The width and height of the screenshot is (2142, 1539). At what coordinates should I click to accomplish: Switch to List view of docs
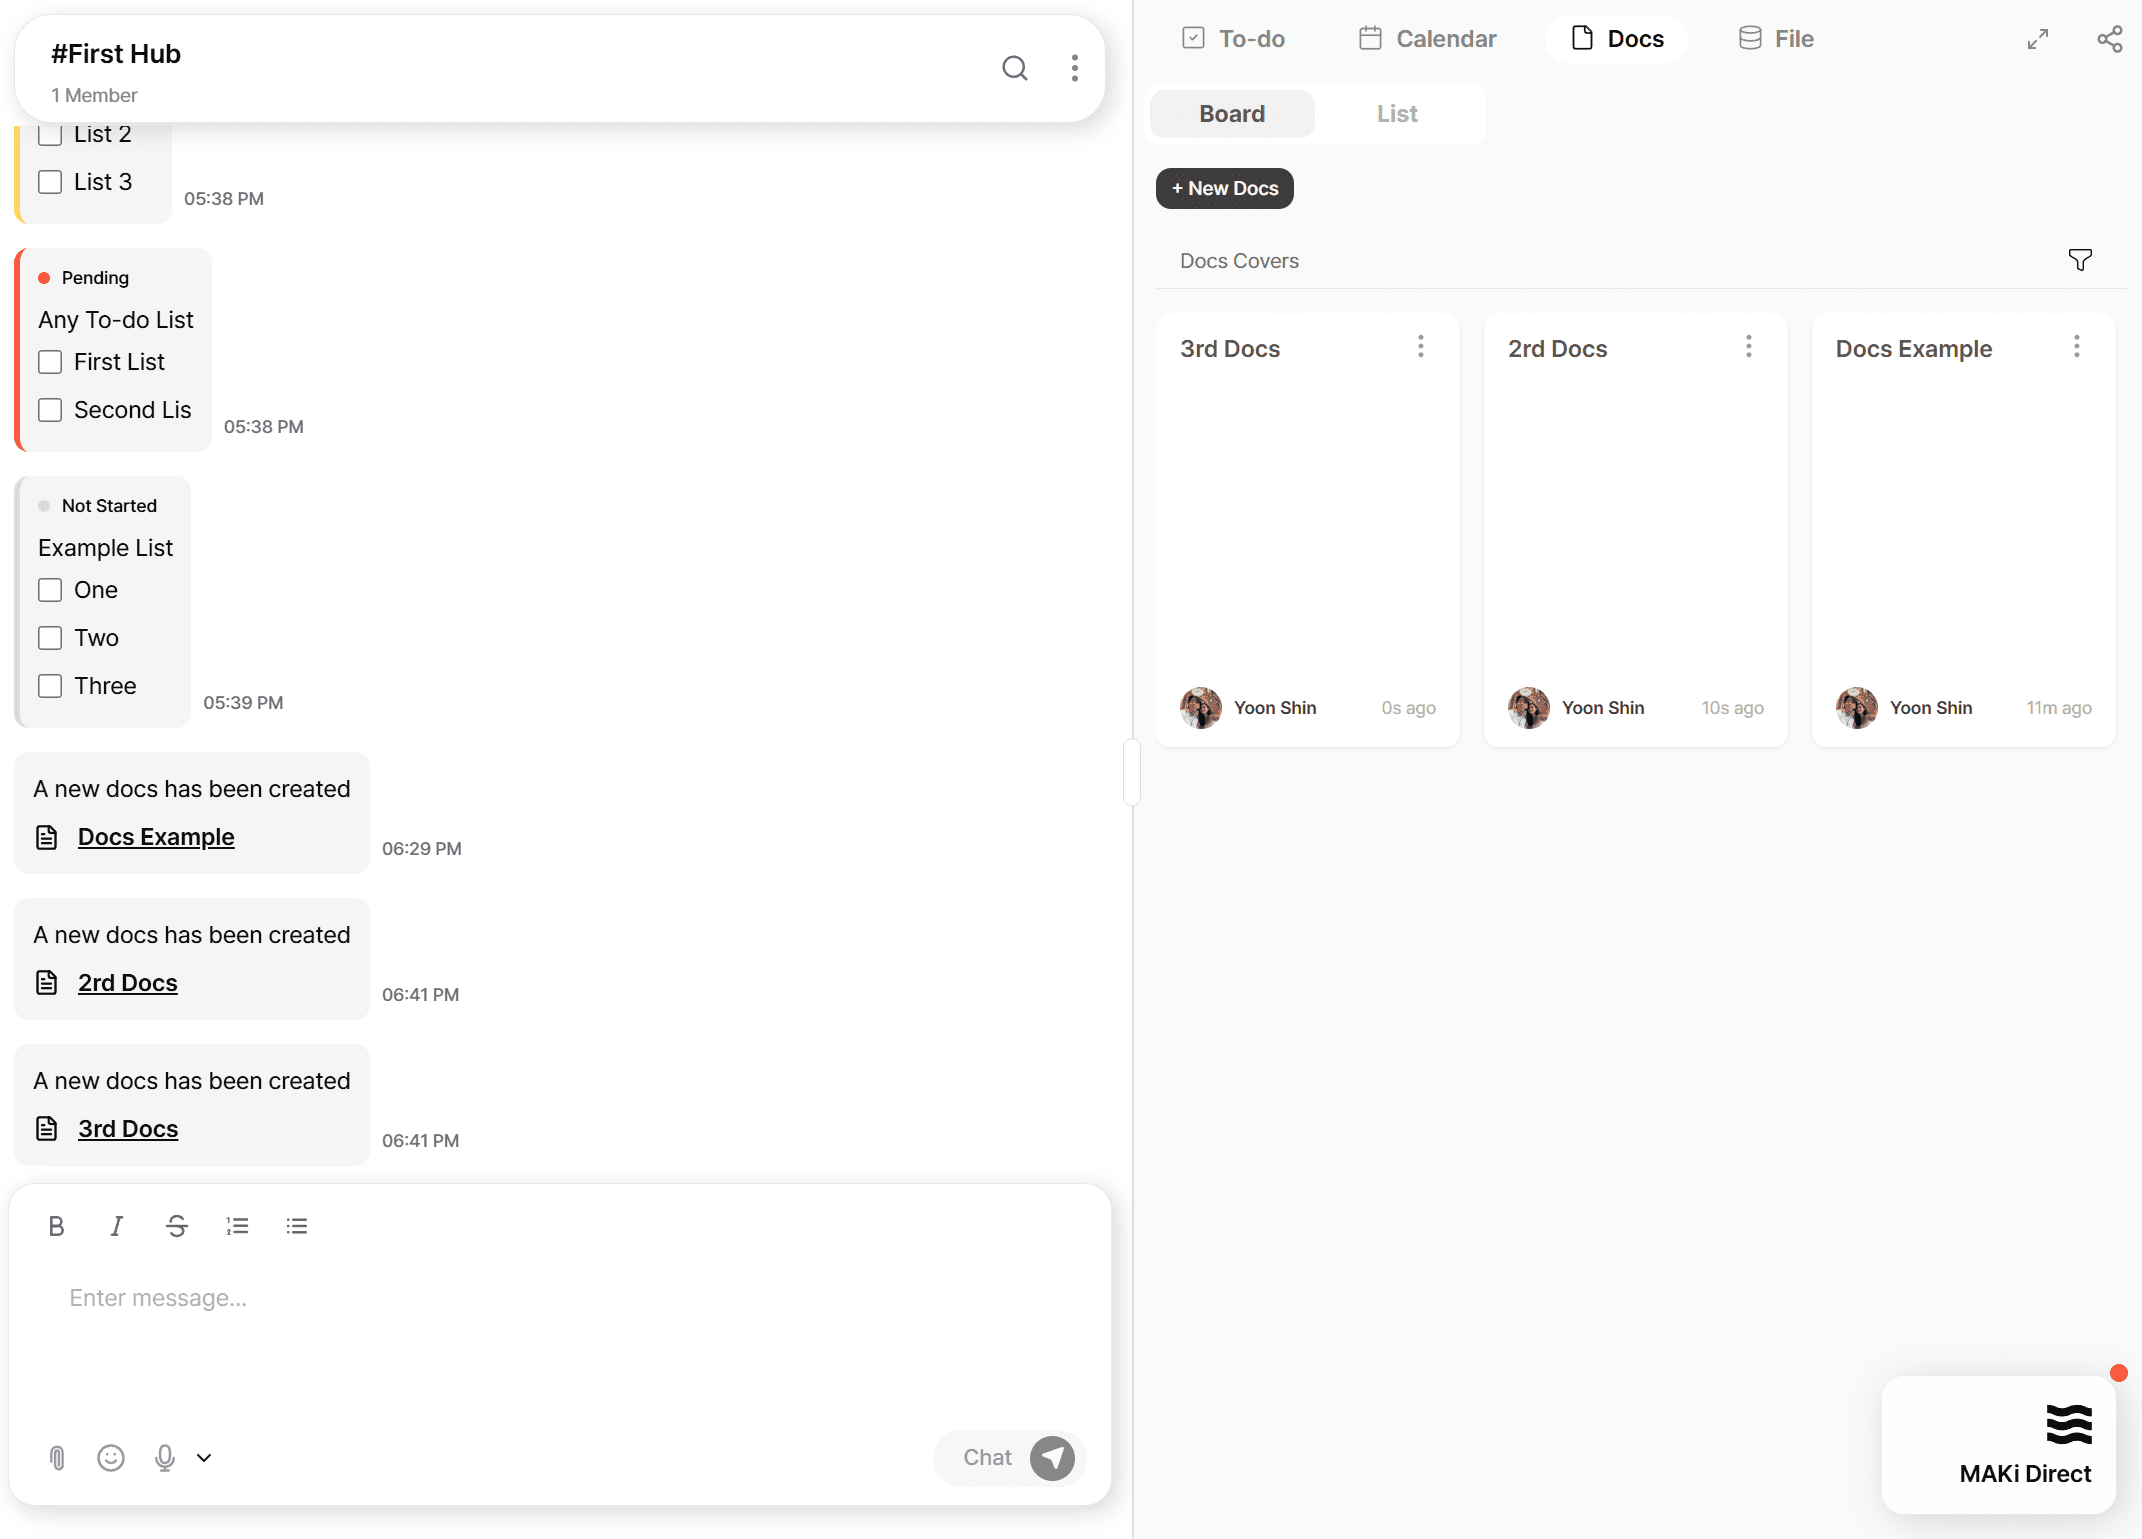point(1396,114)
